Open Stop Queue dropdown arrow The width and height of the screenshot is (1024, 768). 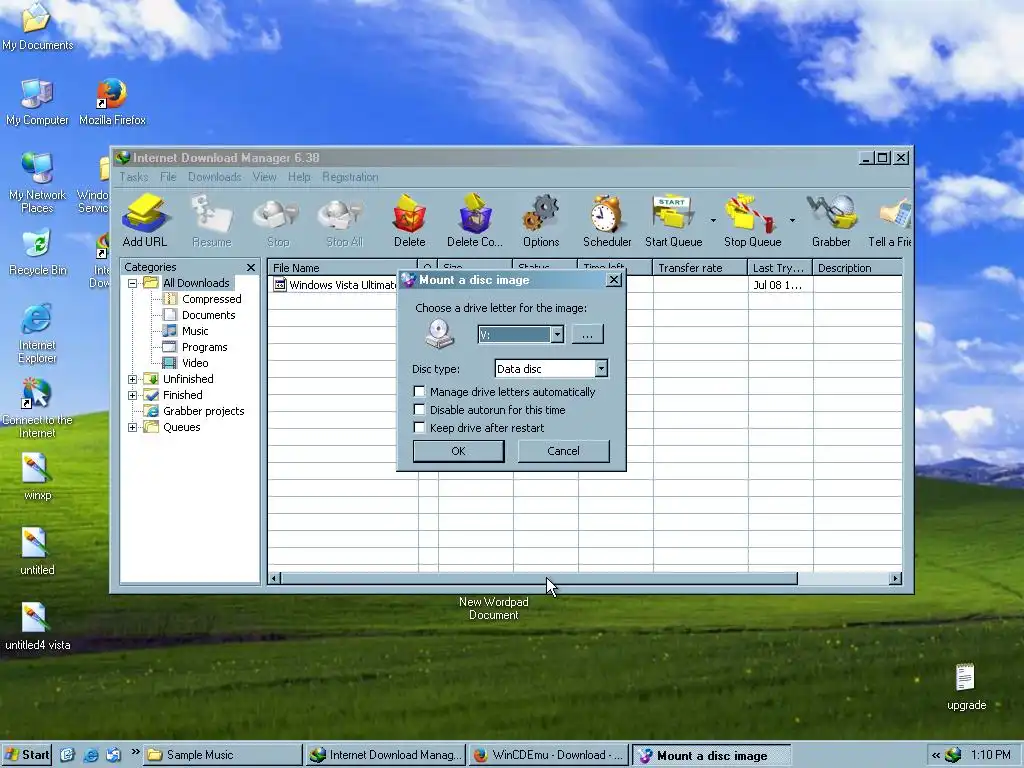click(792, 220)
